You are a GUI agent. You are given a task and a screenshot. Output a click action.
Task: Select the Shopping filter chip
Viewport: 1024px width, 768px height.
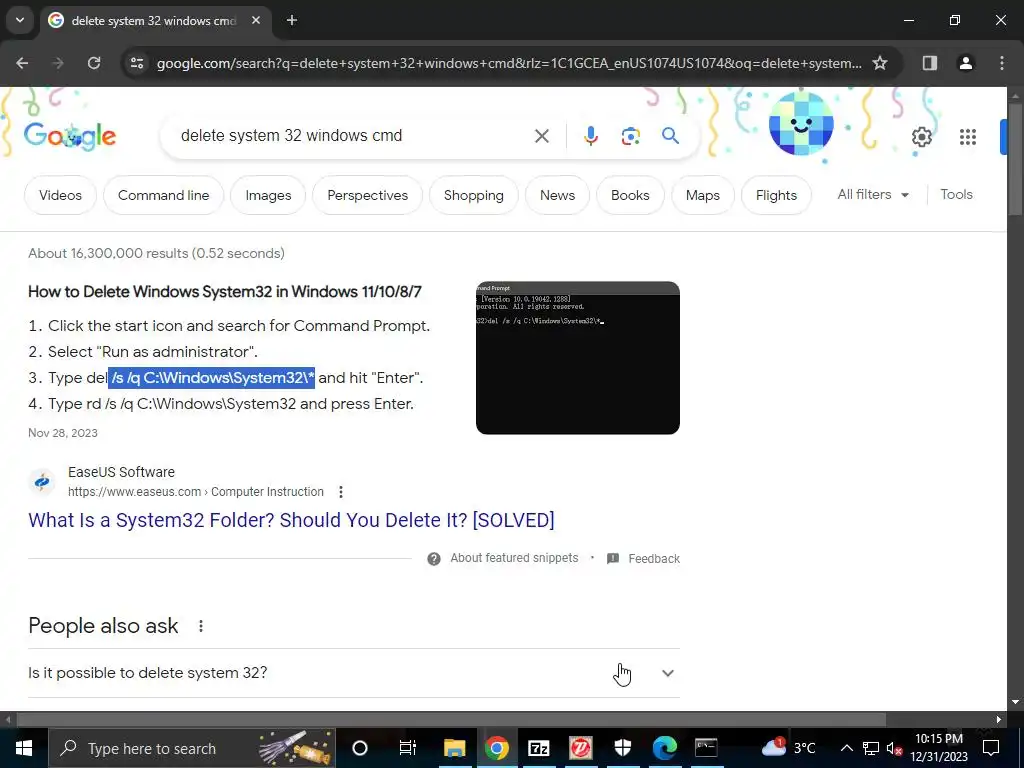pyautogui.click(x=473, y=195)
